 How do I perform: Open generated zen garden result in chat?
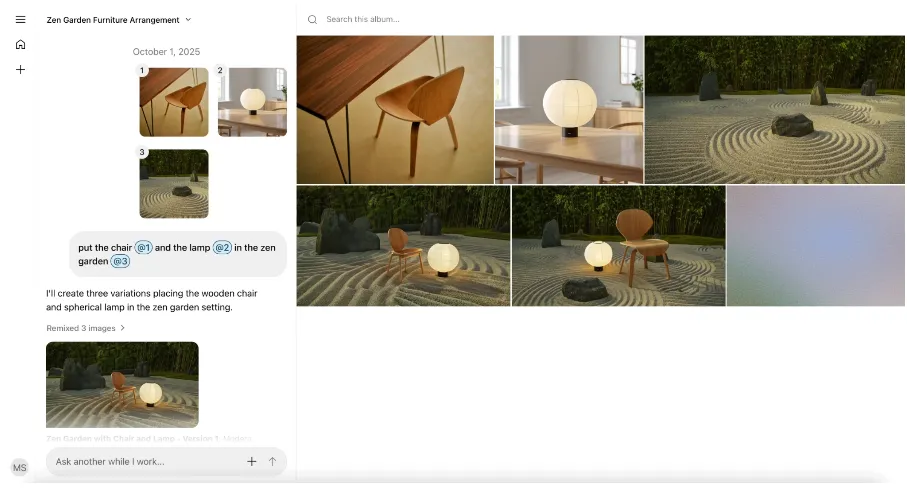tap(122, 385)
